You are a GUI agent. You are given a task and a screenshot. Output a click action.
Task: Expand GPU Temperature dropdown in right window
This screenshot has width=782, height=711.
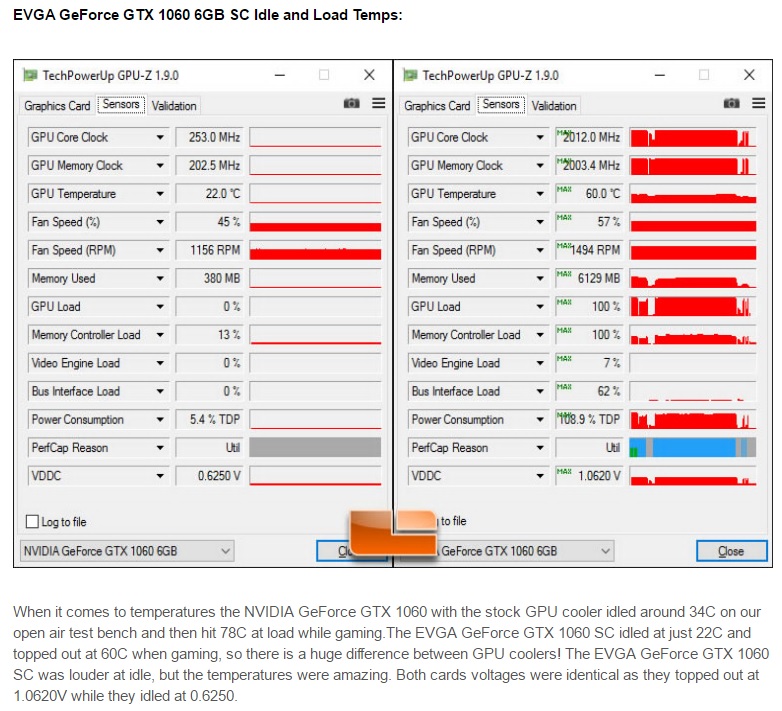pyautogui.click(x=540, y=193)
